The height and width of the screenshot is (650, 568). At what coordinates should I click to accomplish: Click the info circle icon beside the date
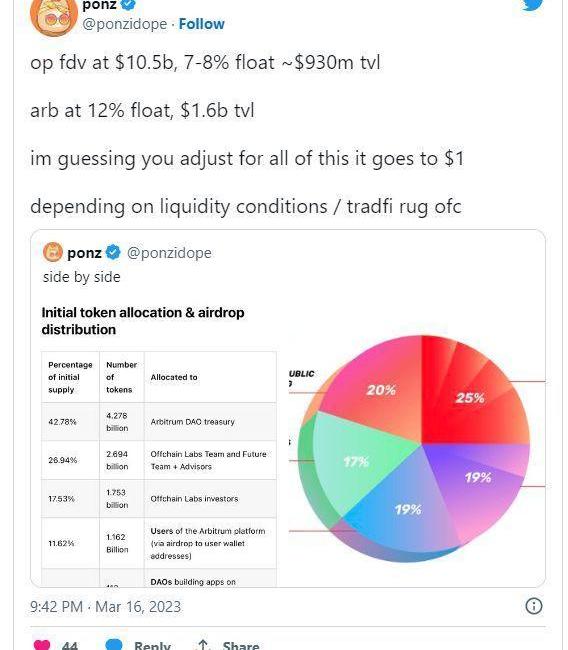534,606
